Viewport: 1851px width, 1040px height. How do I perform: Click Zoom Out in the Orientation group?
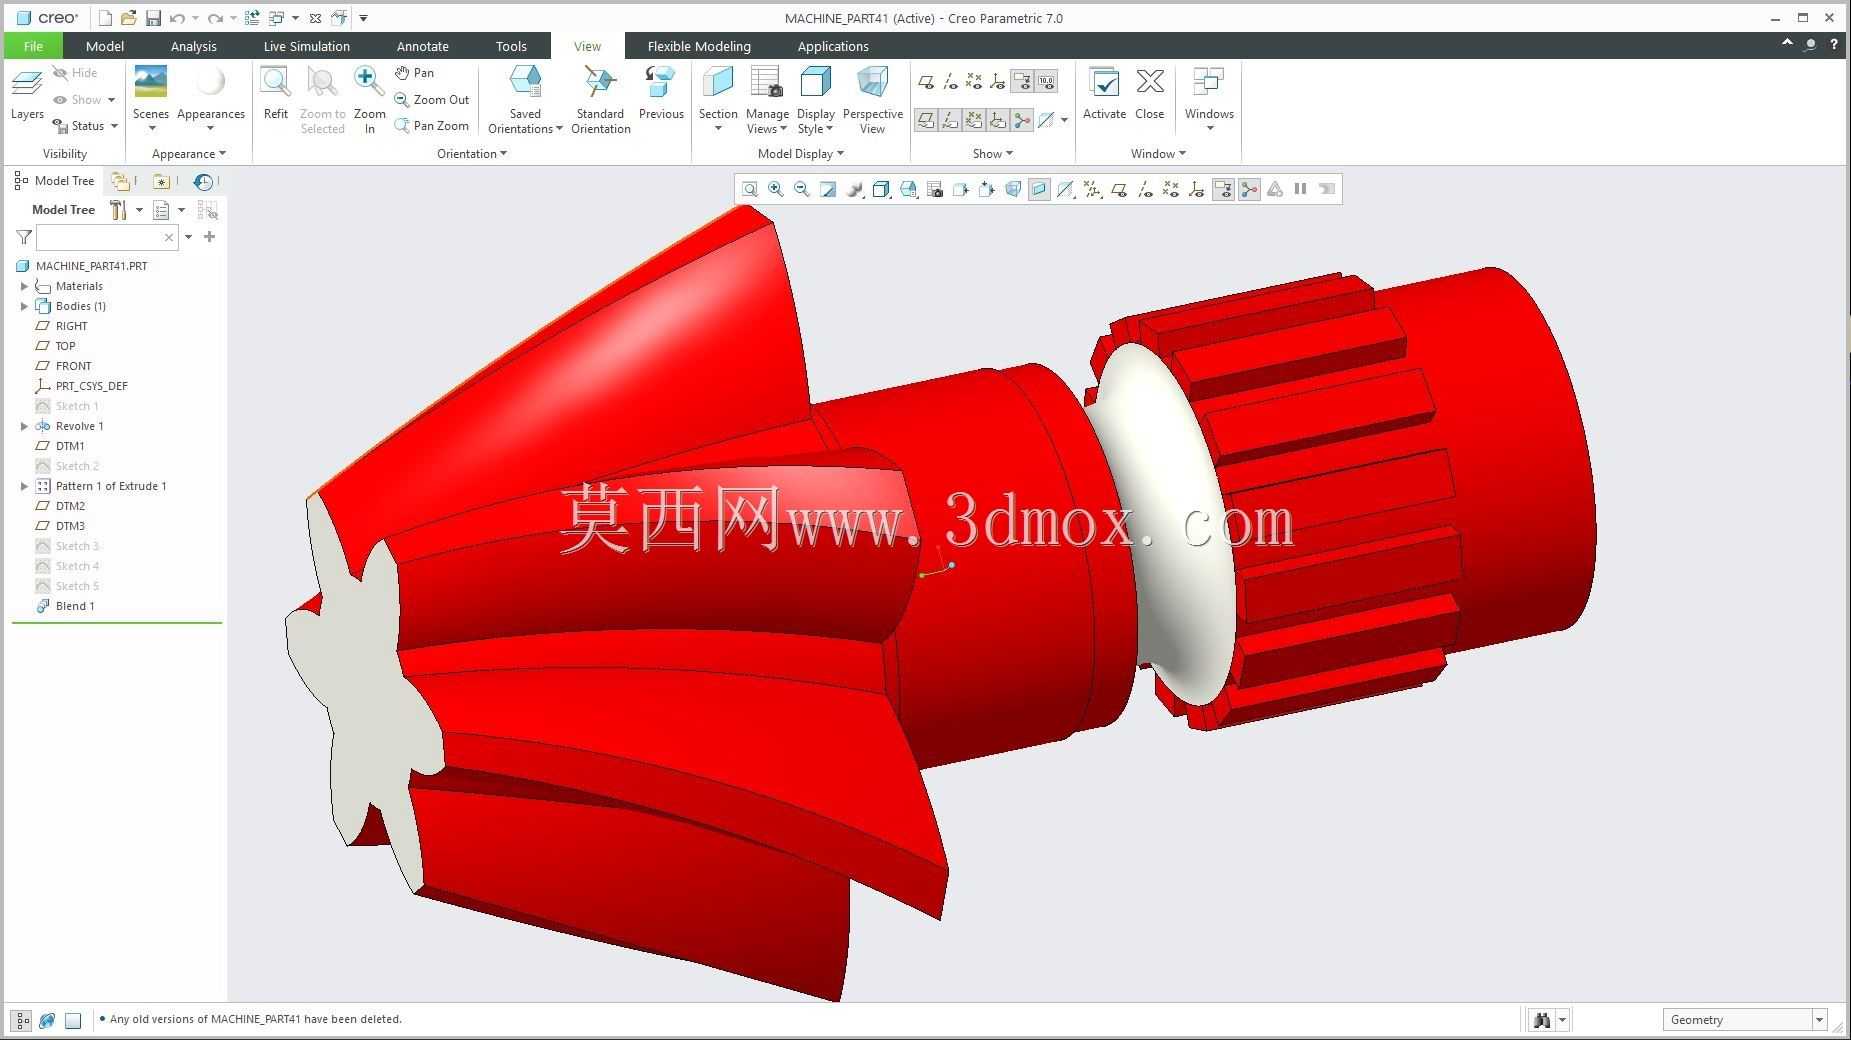click(x=431, y=99)
